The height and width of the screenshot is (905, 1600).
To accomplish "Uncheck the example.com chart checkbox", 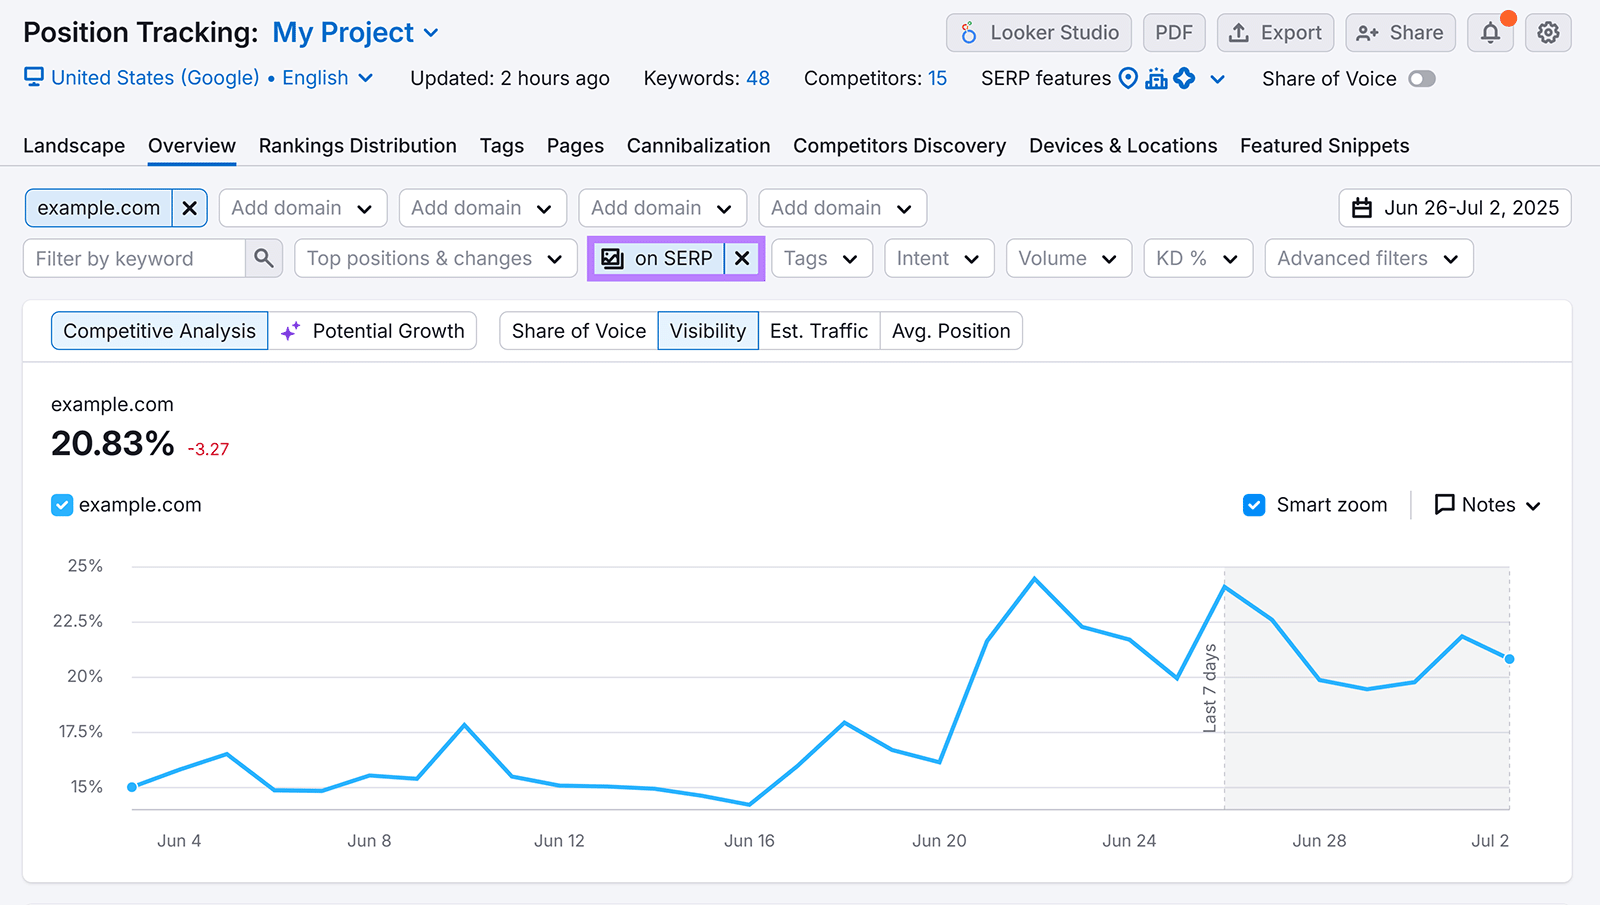I will click(x=61, y=505).
